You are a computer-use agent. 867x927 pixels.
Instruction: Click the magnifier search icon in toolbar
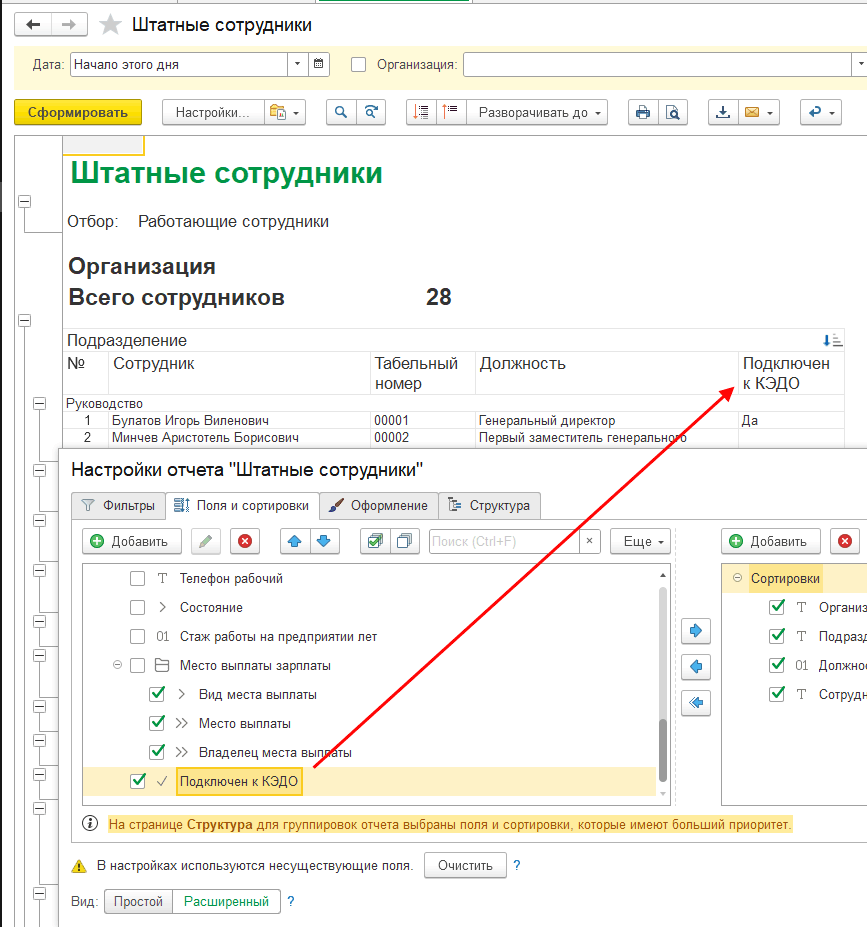[x=341, y=112]
